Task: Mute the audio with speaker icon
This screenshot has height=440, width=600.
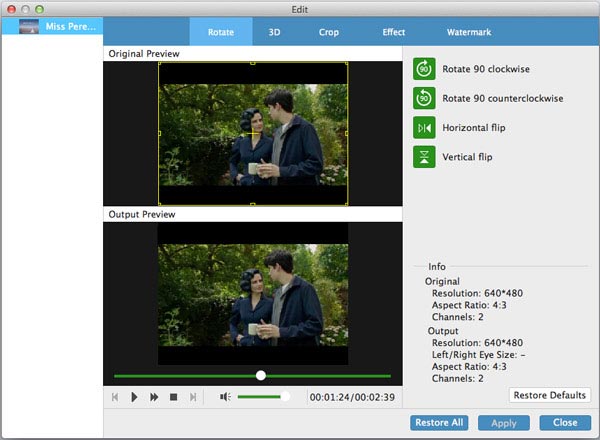Action: click(x=225, y=397)
